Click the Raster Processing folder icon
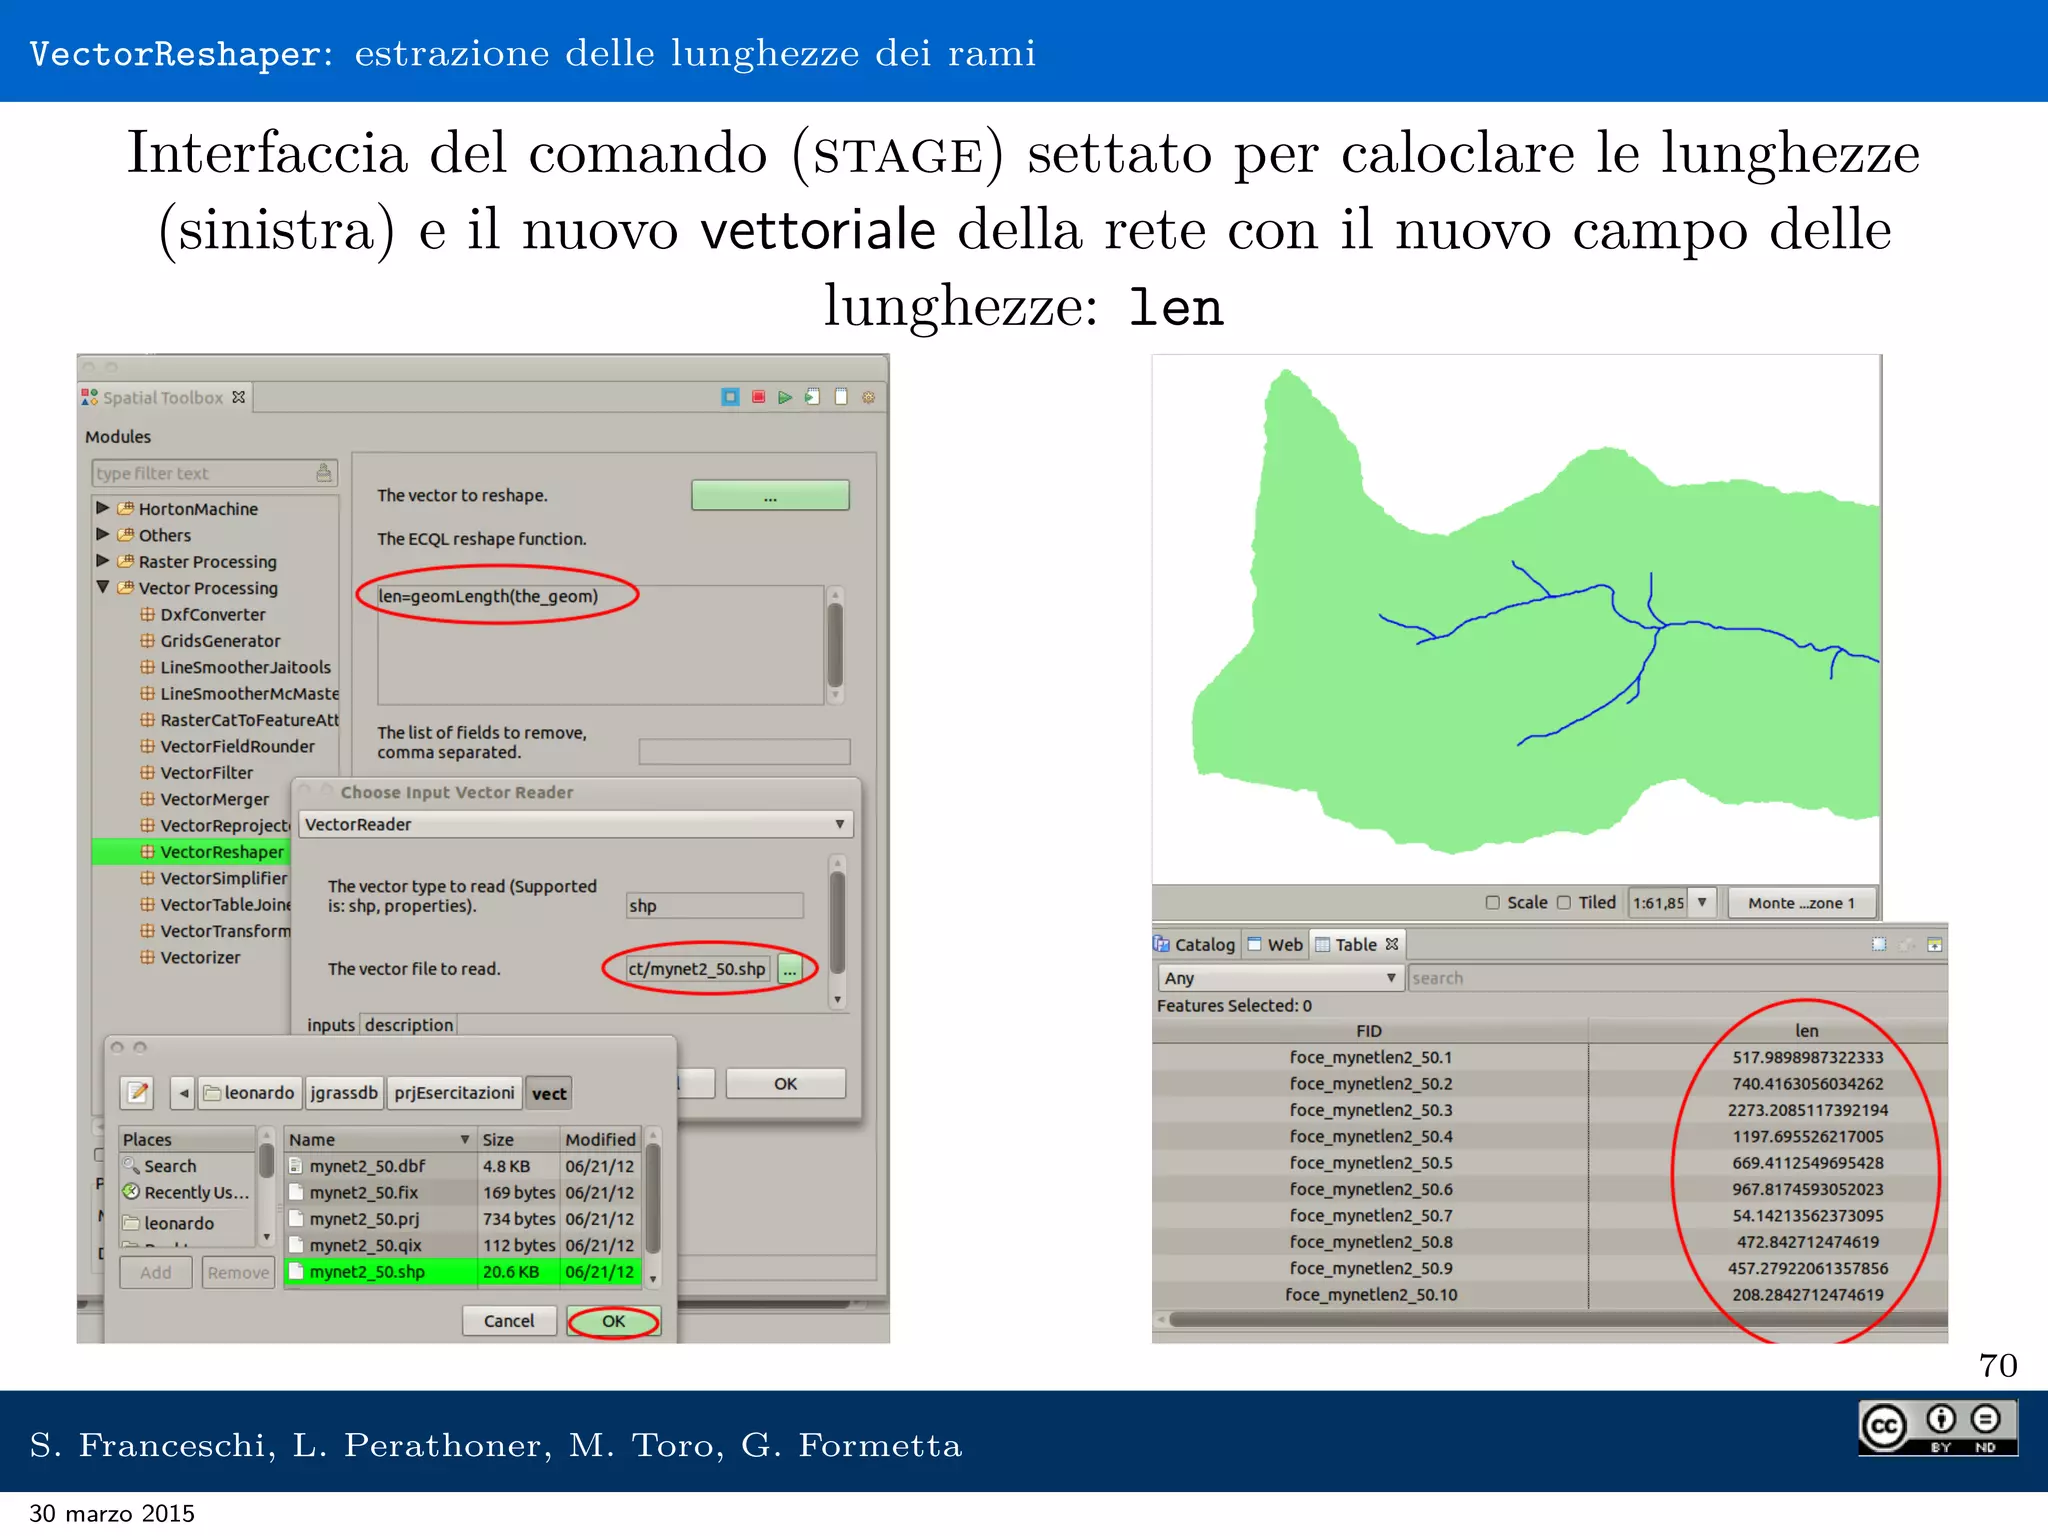Viewport: 2048px width, 1536px height. (x=125, y=561)
